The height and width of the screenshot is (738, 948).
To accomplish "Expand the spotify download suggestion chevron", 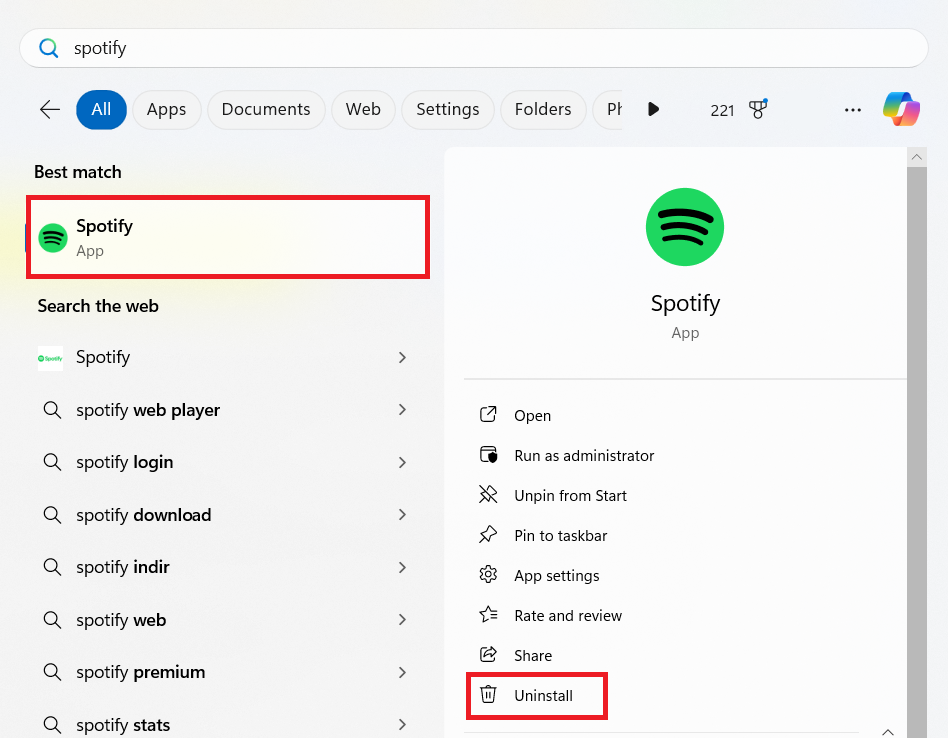I will [x=402, y=515].
